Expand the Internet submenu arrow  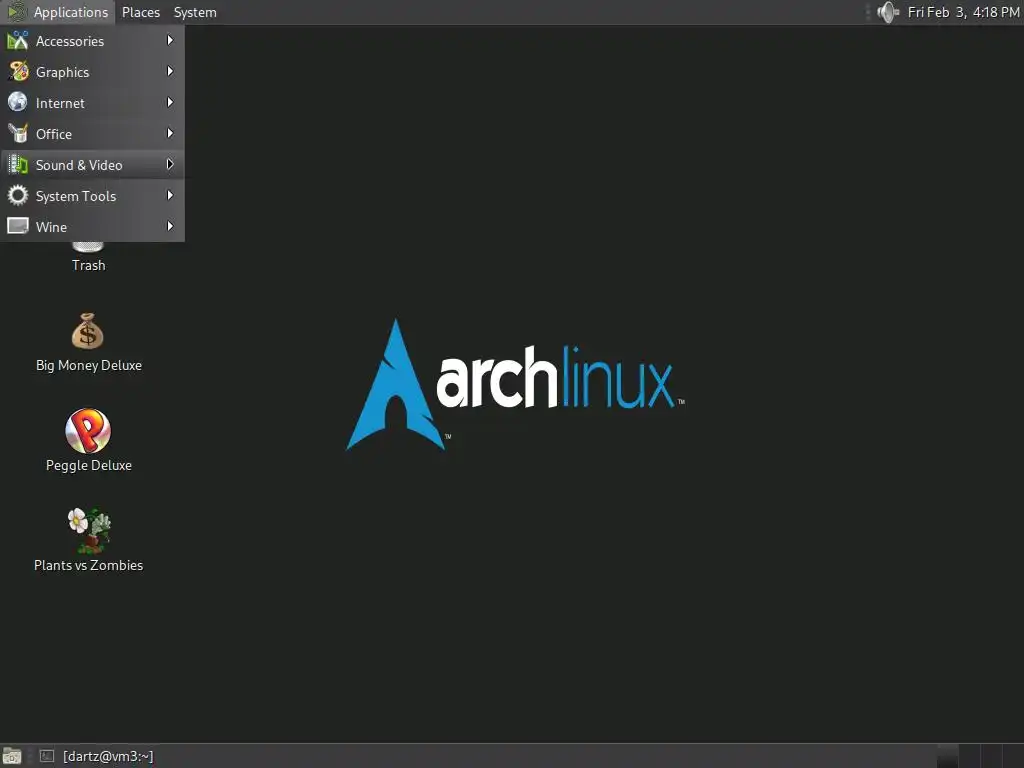[170, 103]
